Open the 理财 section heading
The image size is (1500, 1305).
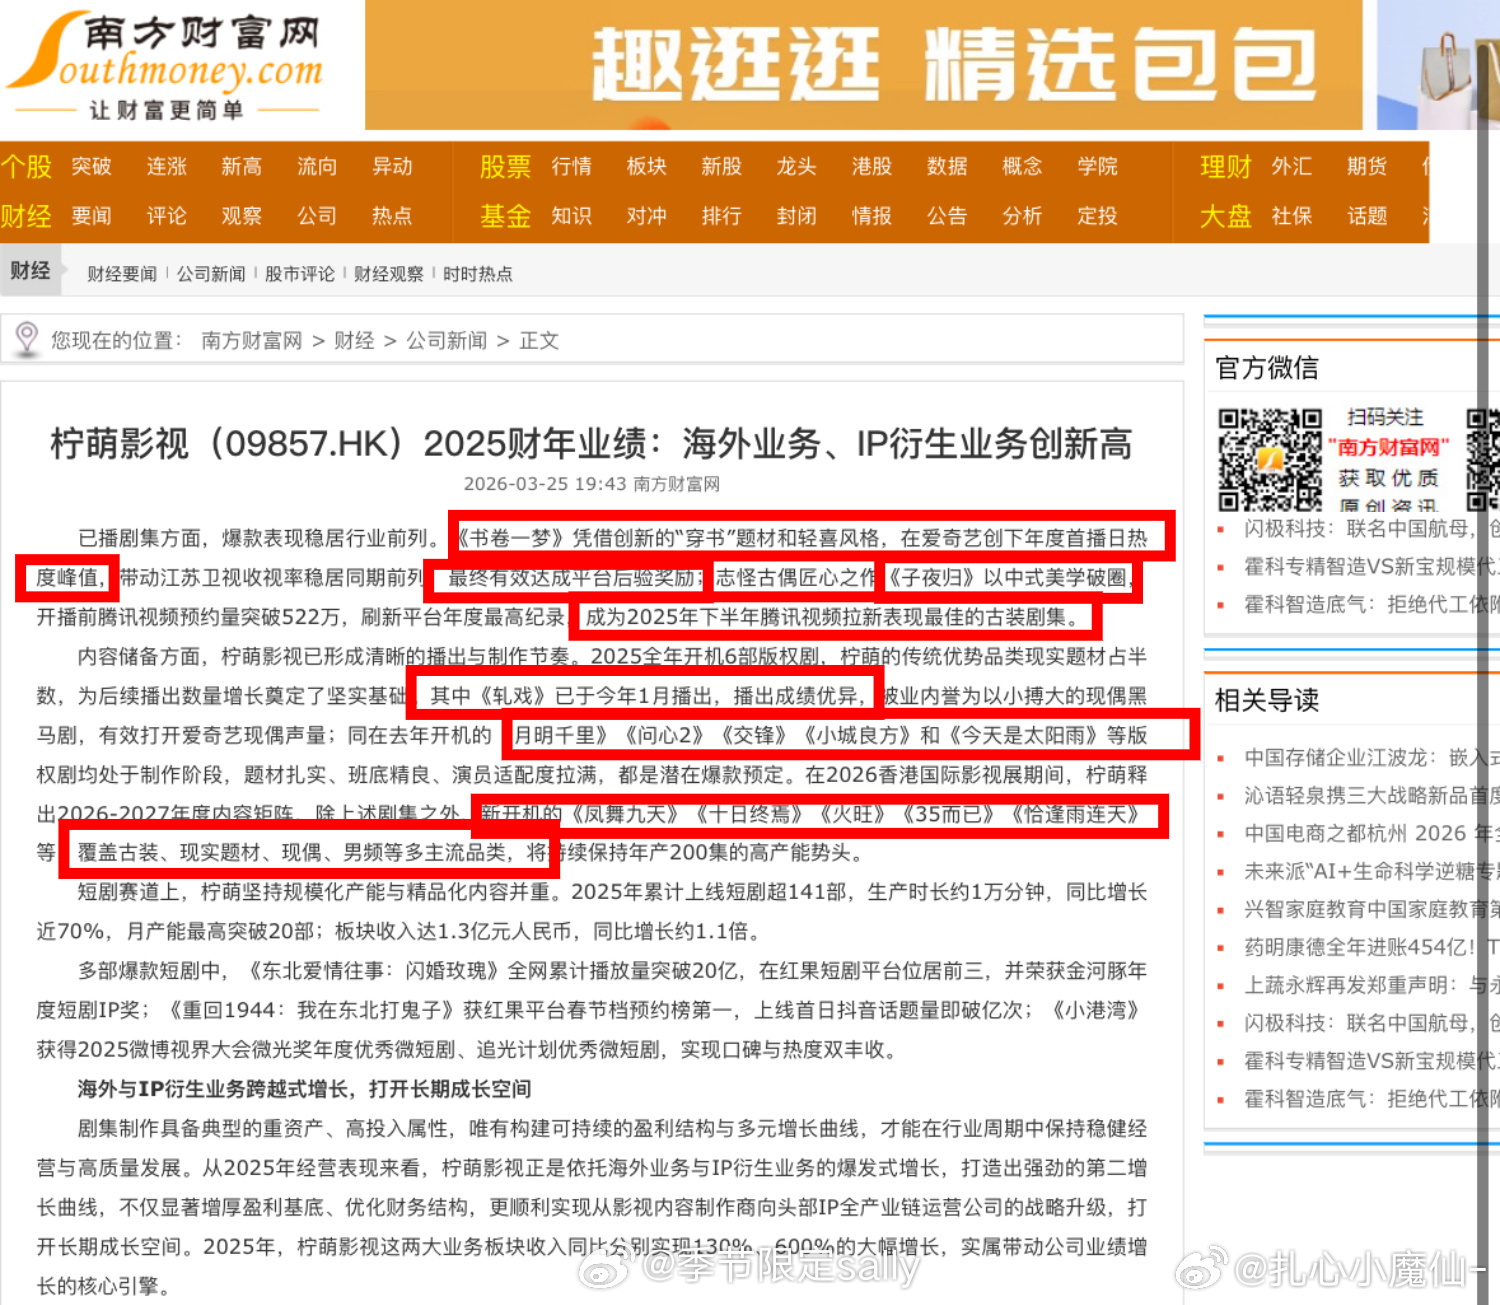(1225, 166)
